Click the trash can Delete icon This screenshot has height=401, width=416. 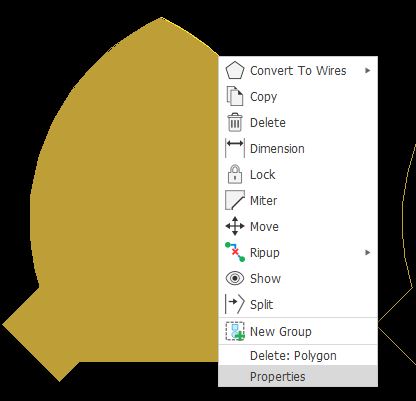pos(235,122)
